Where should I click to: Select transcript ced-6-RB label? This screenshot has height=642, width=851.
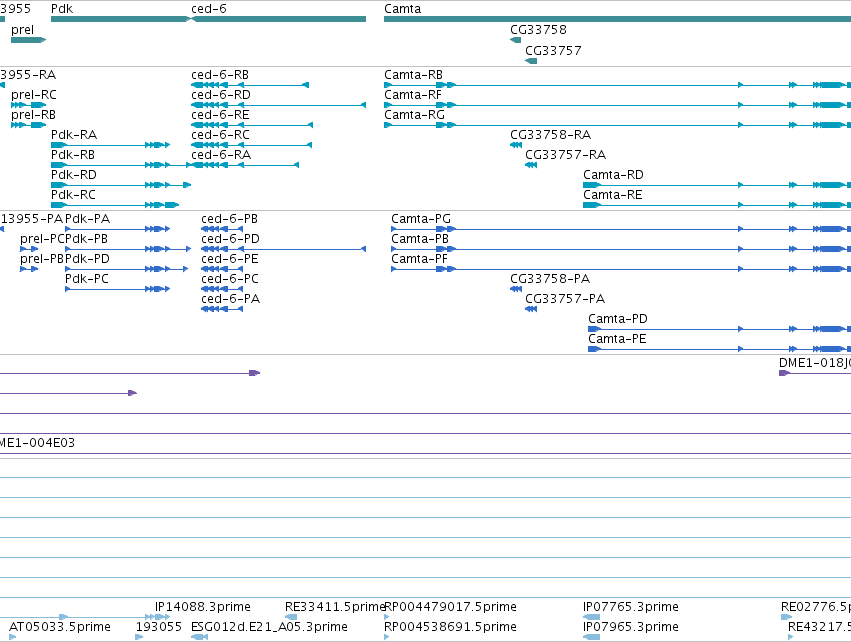220,75
